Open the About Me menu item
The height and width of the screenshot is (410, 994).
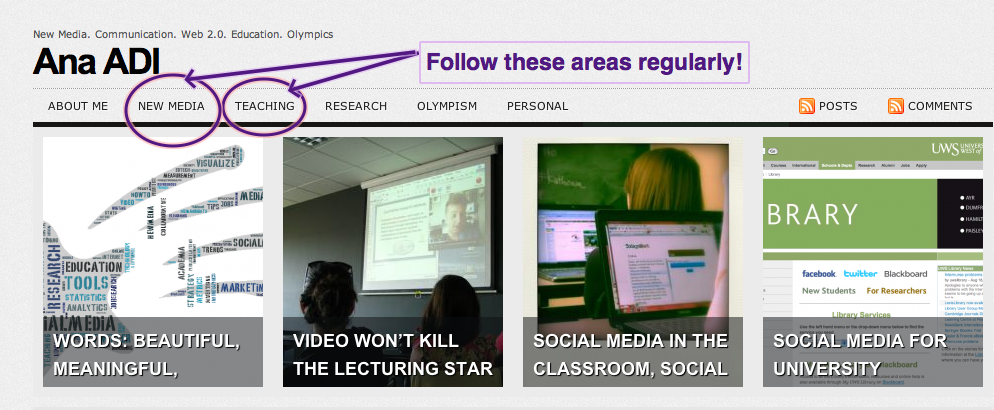point(78,106)
